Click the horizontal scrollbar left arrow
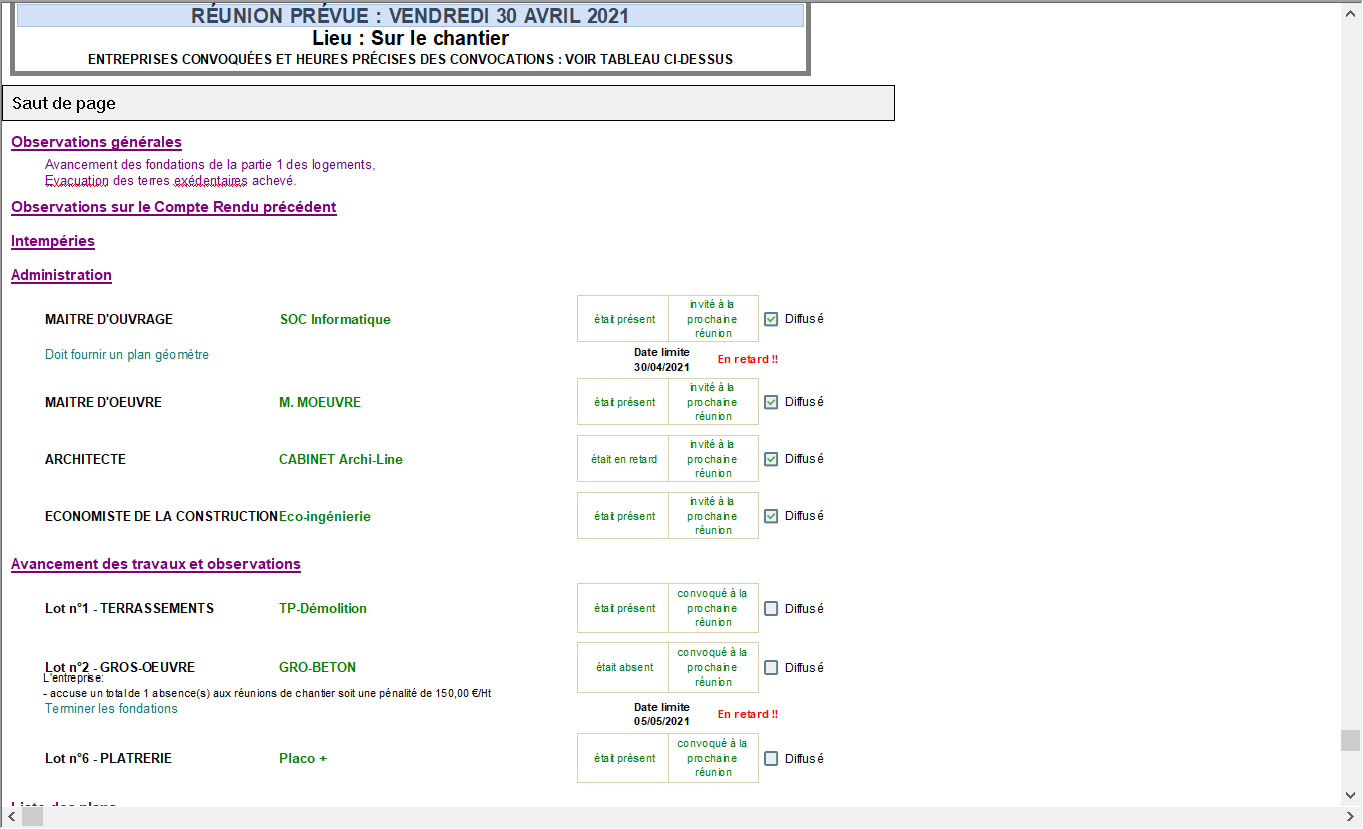The height and width of the screenshot is (829, 1363). tap(10, 817)
